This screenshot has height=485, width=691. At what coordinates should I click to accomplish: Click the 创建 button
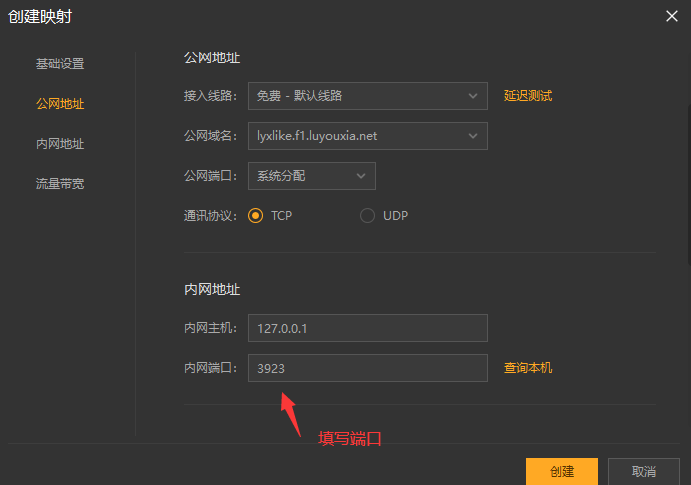point(562,471)
